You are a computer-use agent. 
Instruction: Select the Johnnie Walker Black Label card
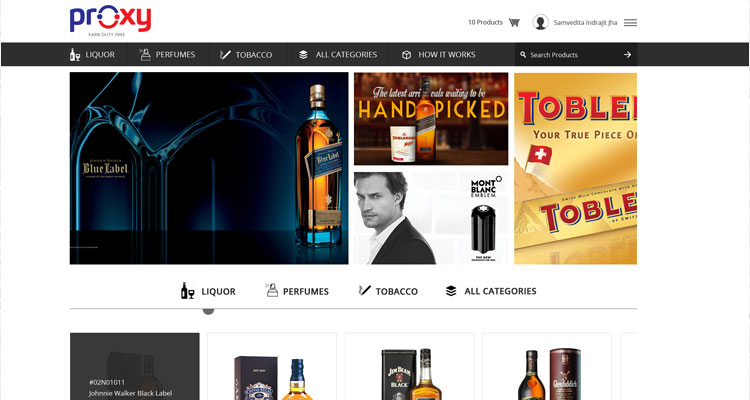click(x=134, y=366)
